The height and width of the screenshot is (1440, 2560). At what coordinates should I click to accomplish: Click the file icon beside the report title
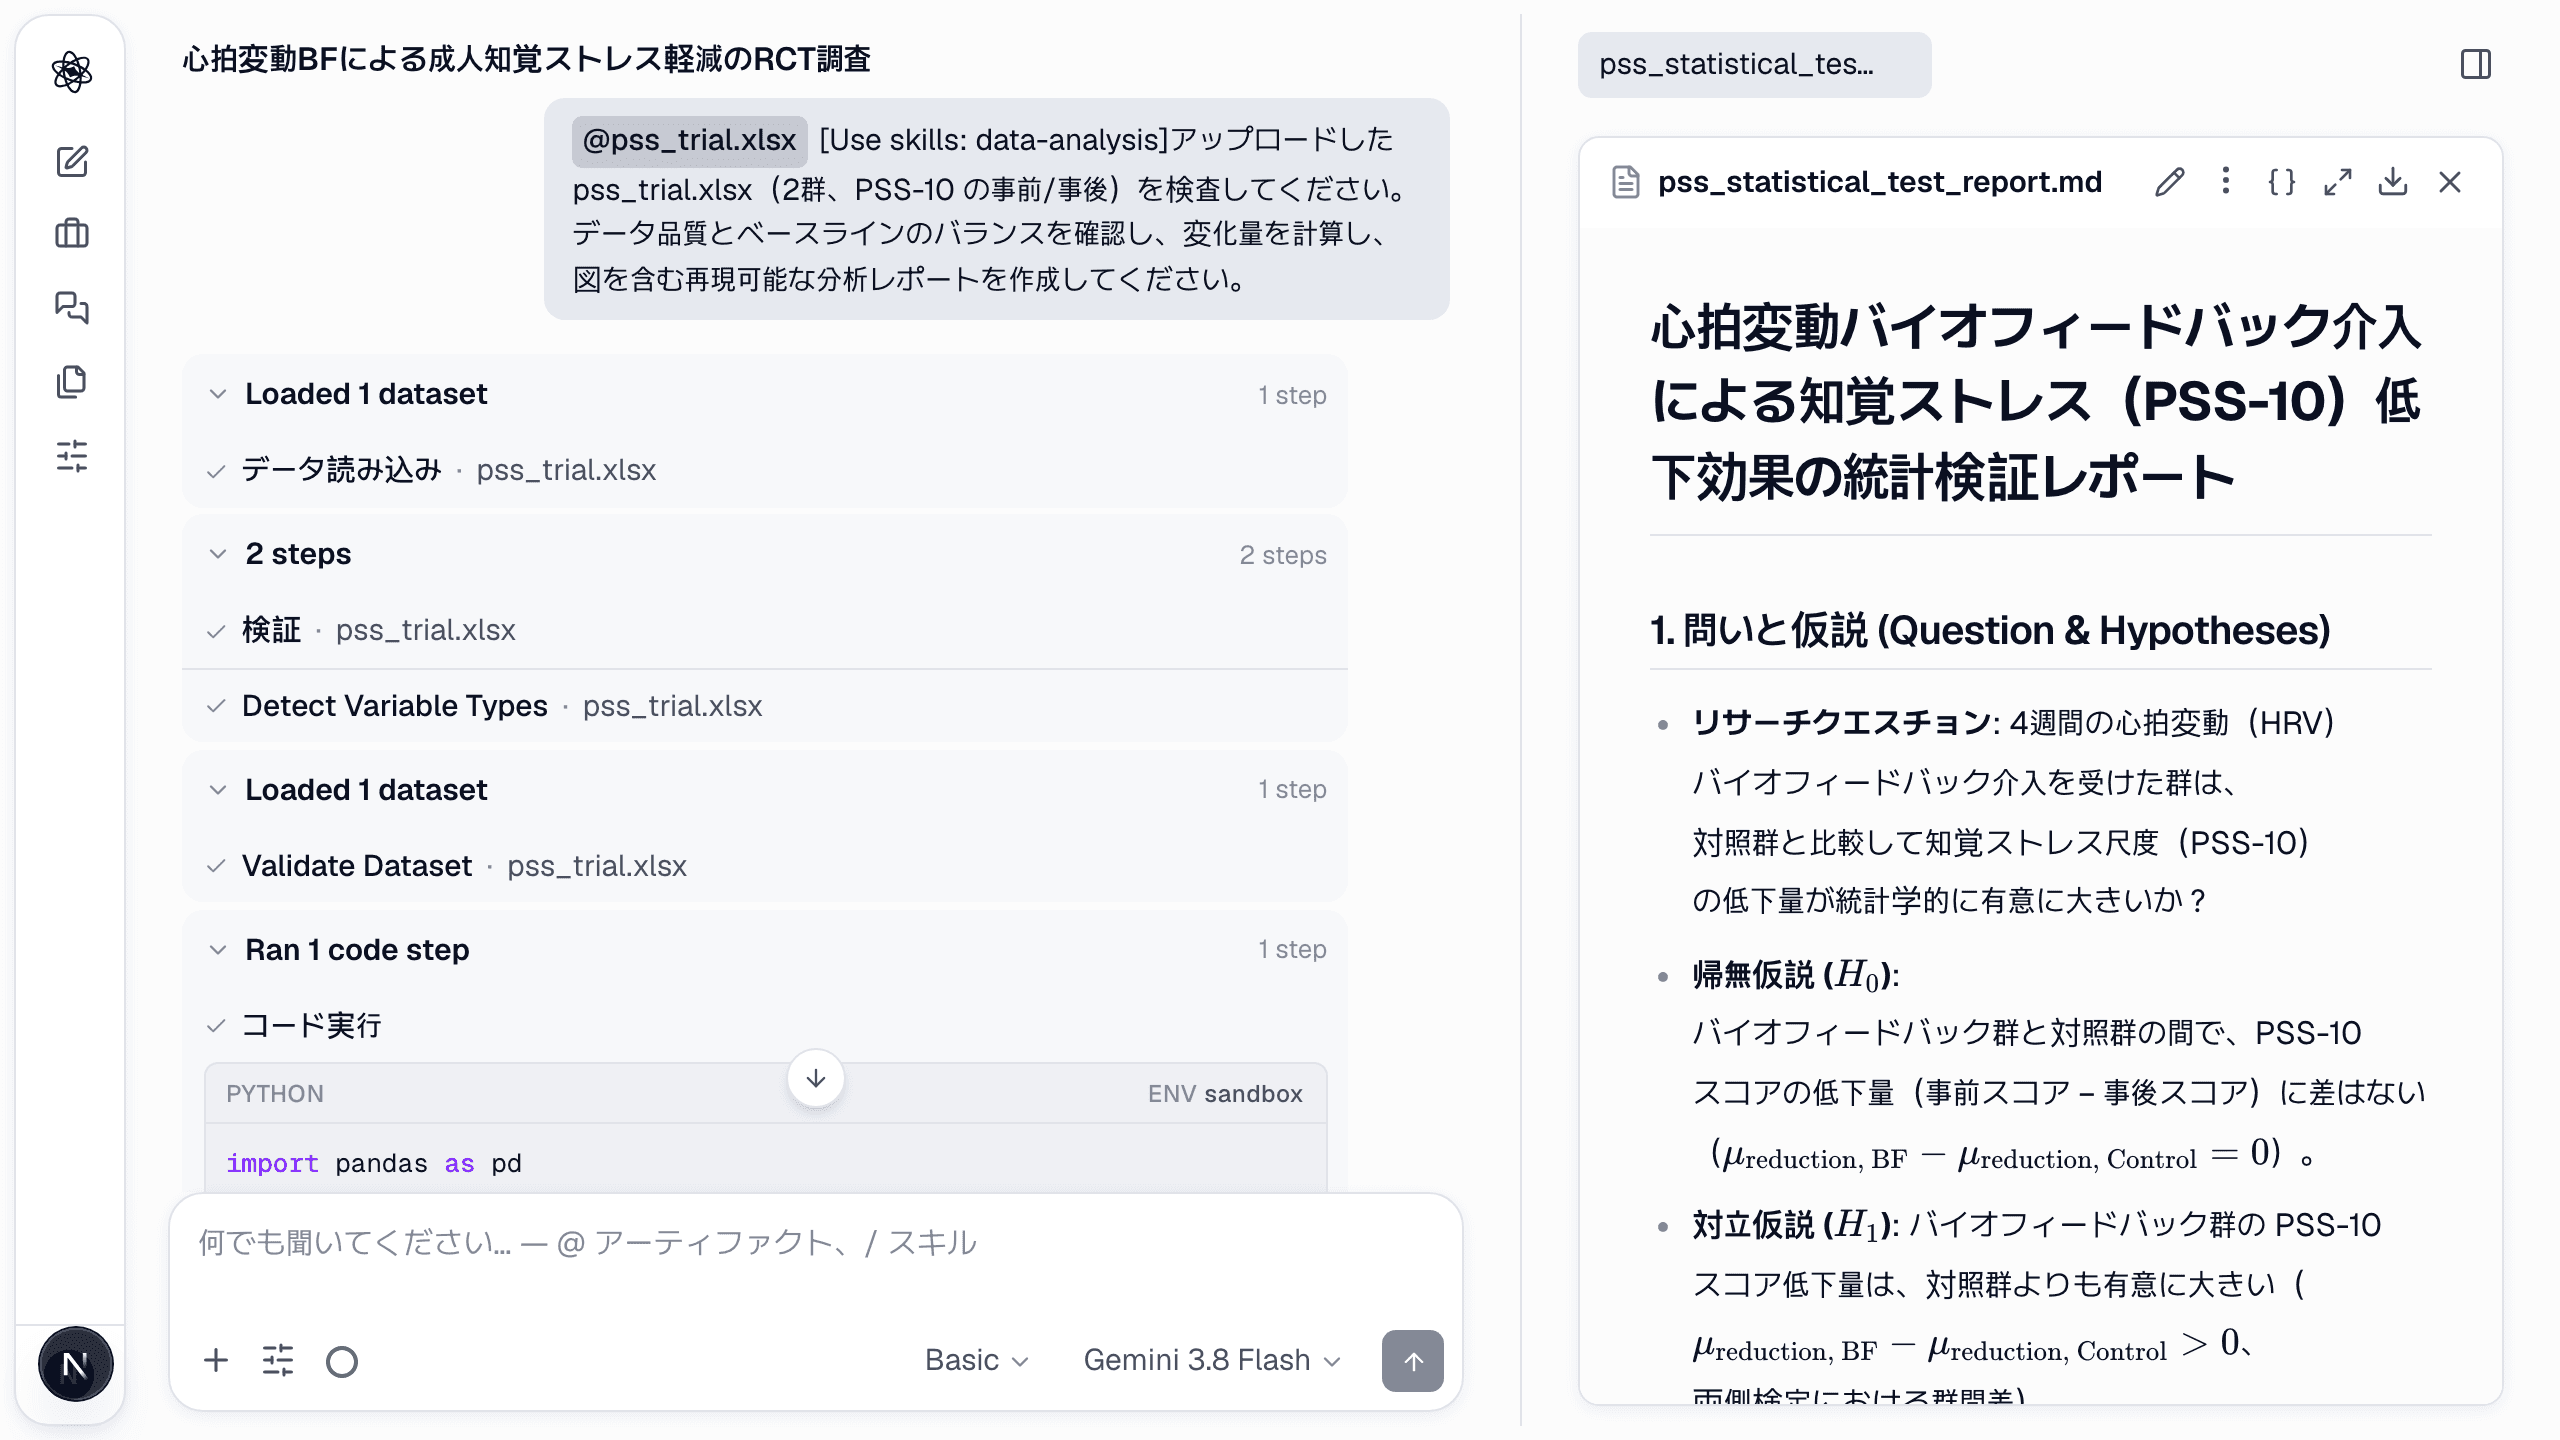(1626, 182)
